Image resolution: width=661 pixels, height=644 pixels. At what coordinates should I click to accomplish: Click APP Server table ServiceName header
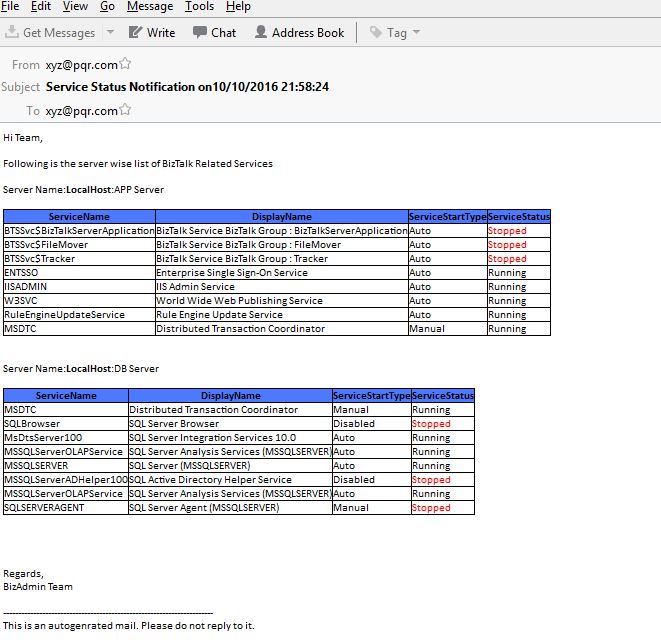coord(79,217)
